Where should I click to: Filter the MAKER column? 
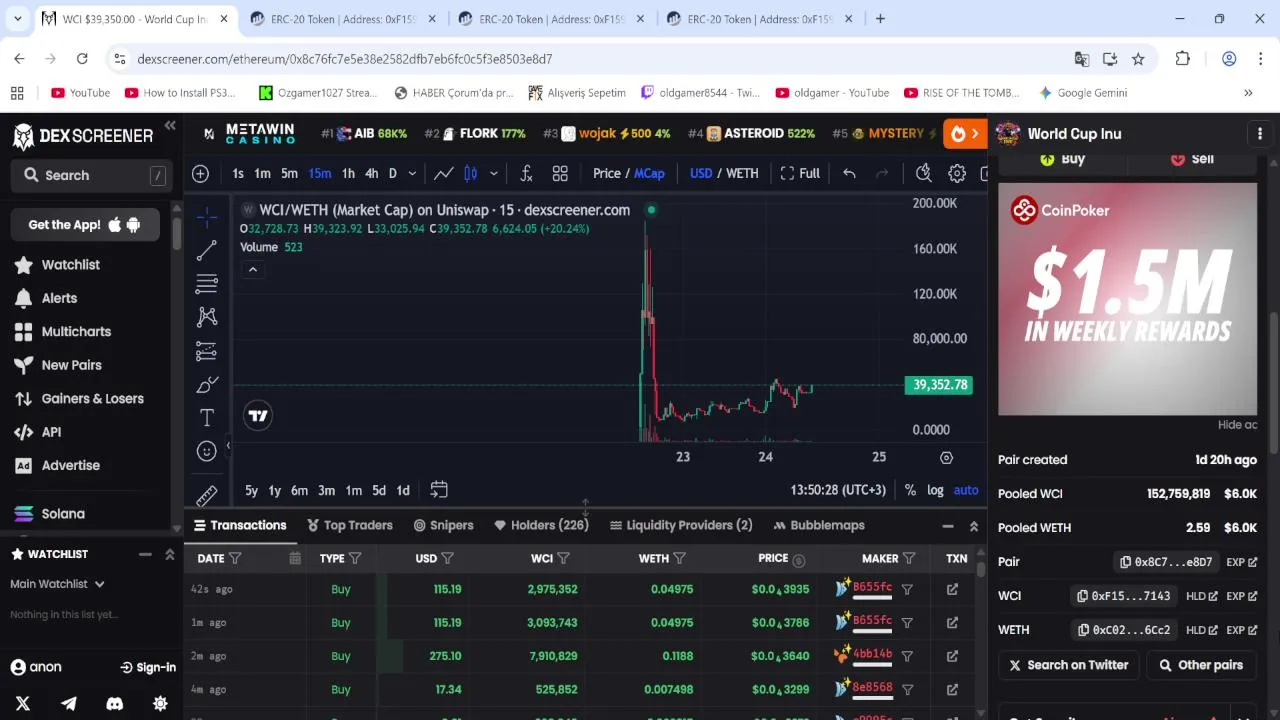(x=909, y=559)
